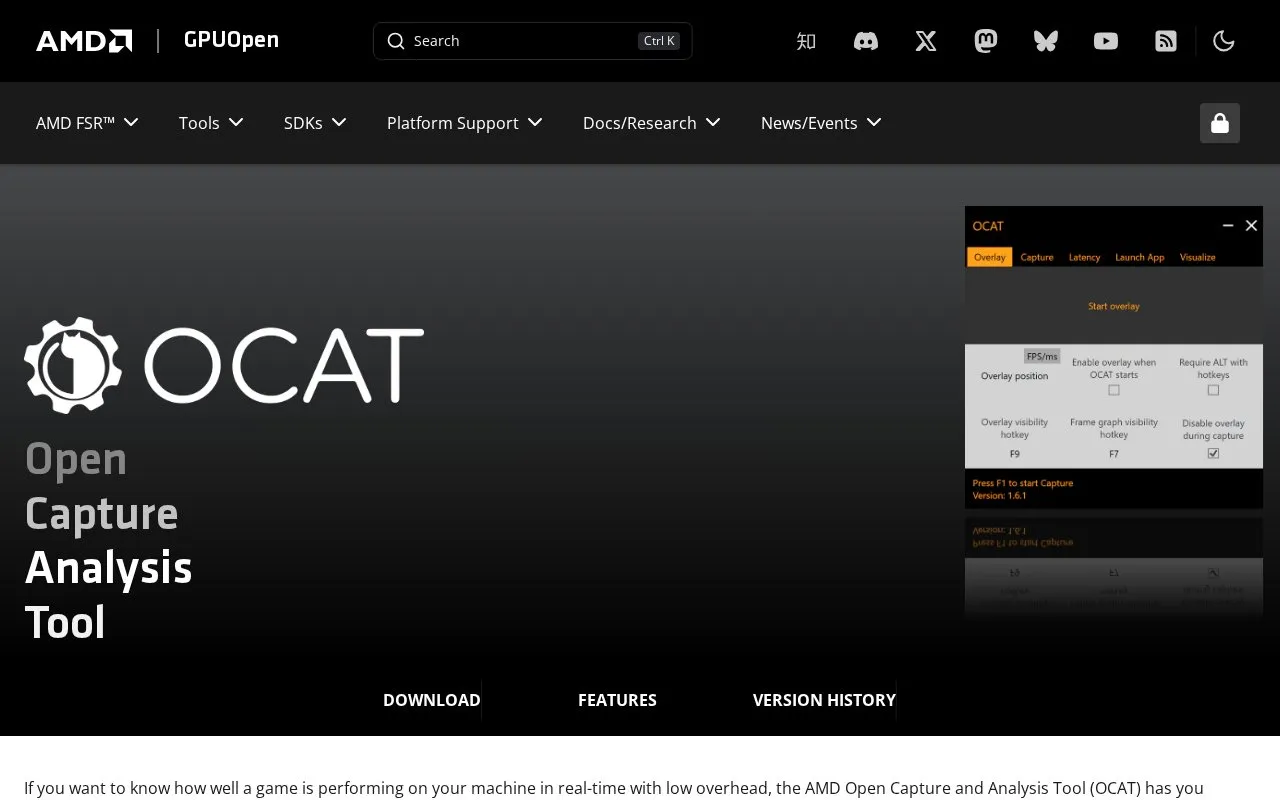Expand the Docs/Research menu

(x=652, y=123)
